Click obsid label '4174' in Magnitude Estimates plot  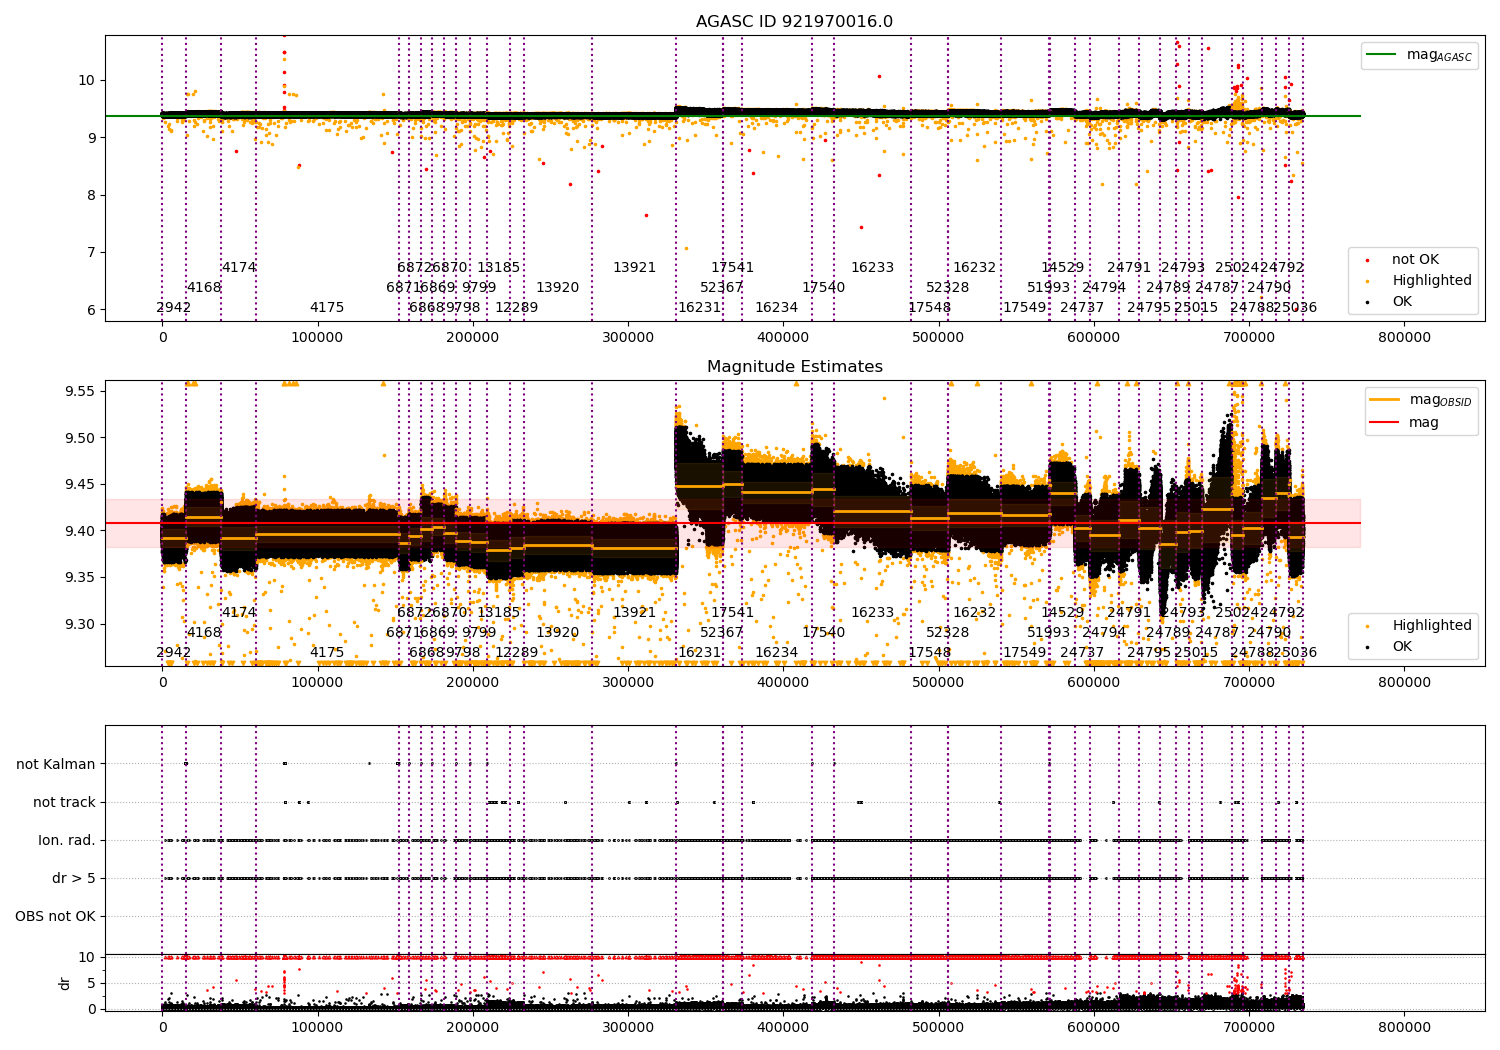point(239,613)
